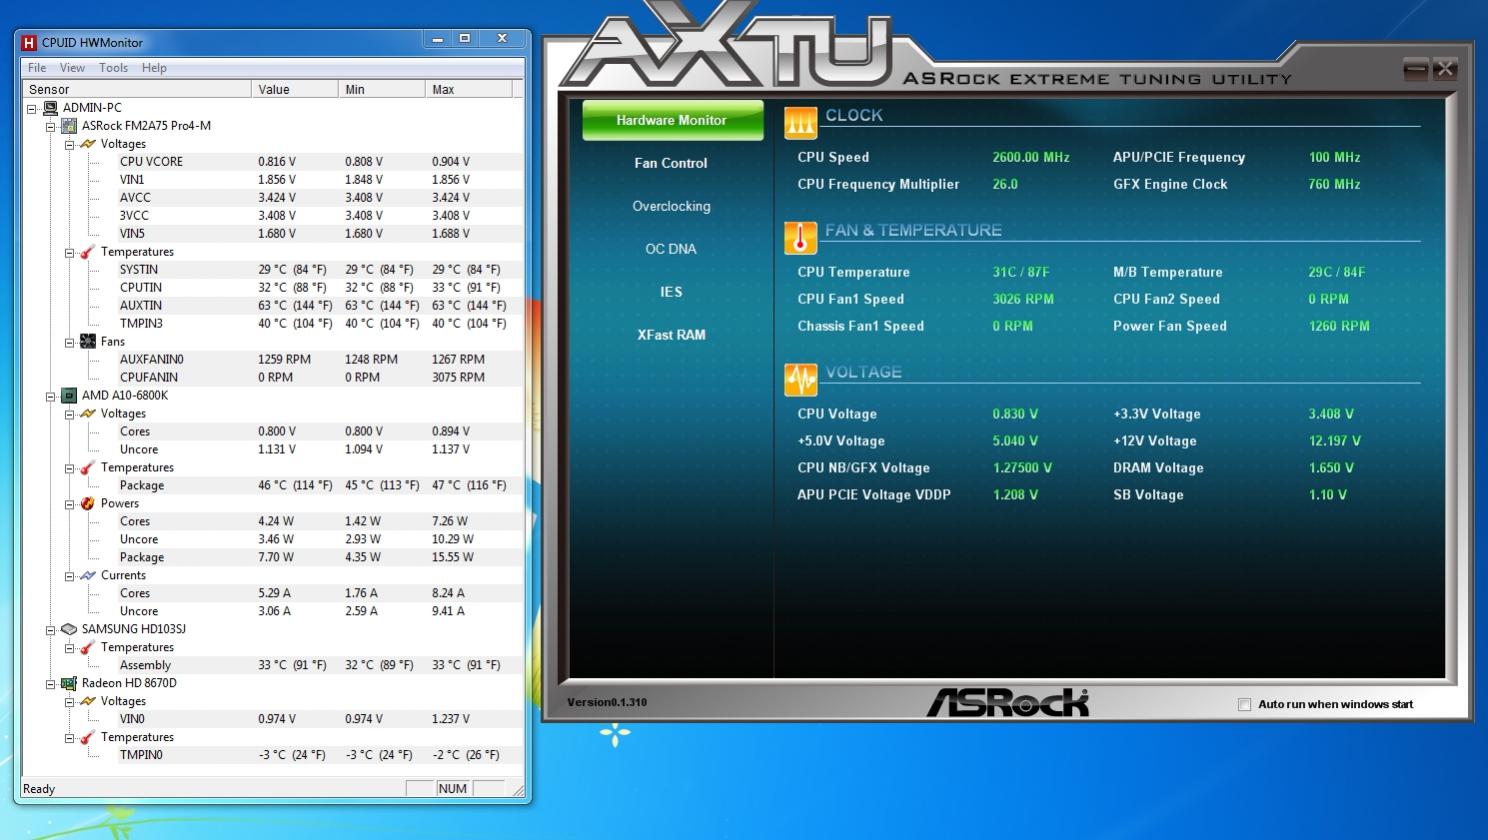
Task: Click the Radeon HD 8670D graphics card icon
Action: (x=69, y=684)
